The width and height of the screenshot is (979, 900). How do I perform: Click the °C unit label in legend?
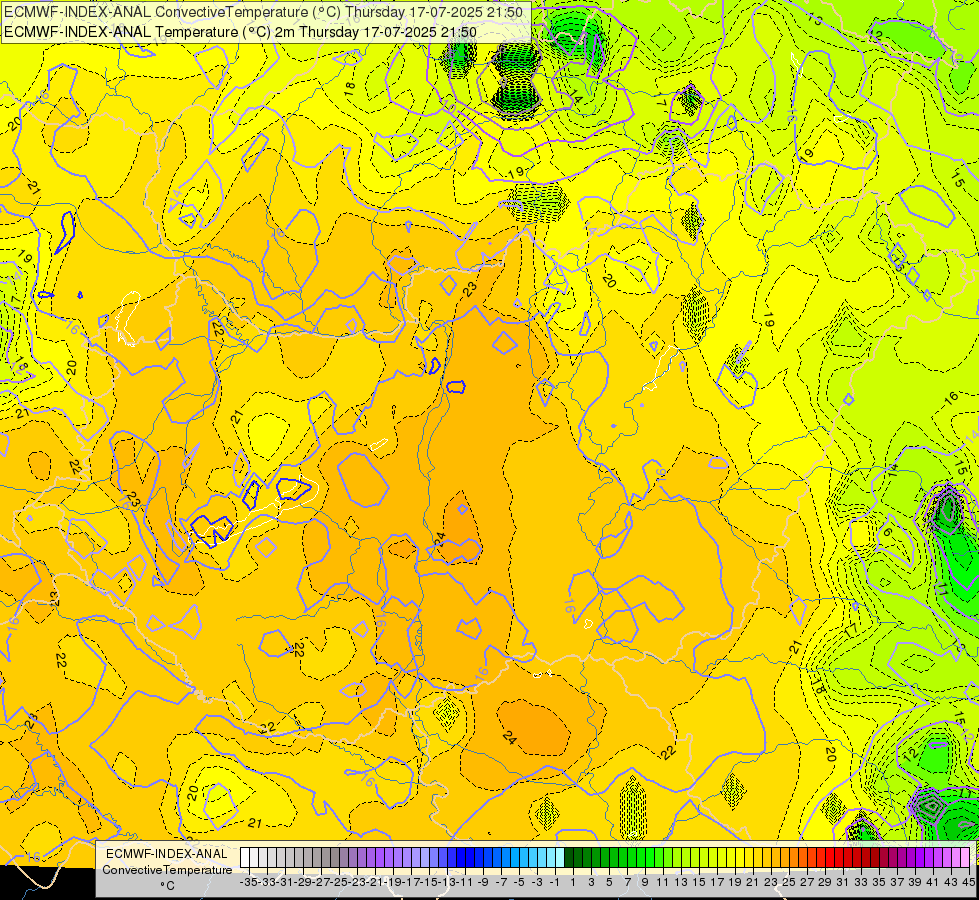tap(167, 886)
